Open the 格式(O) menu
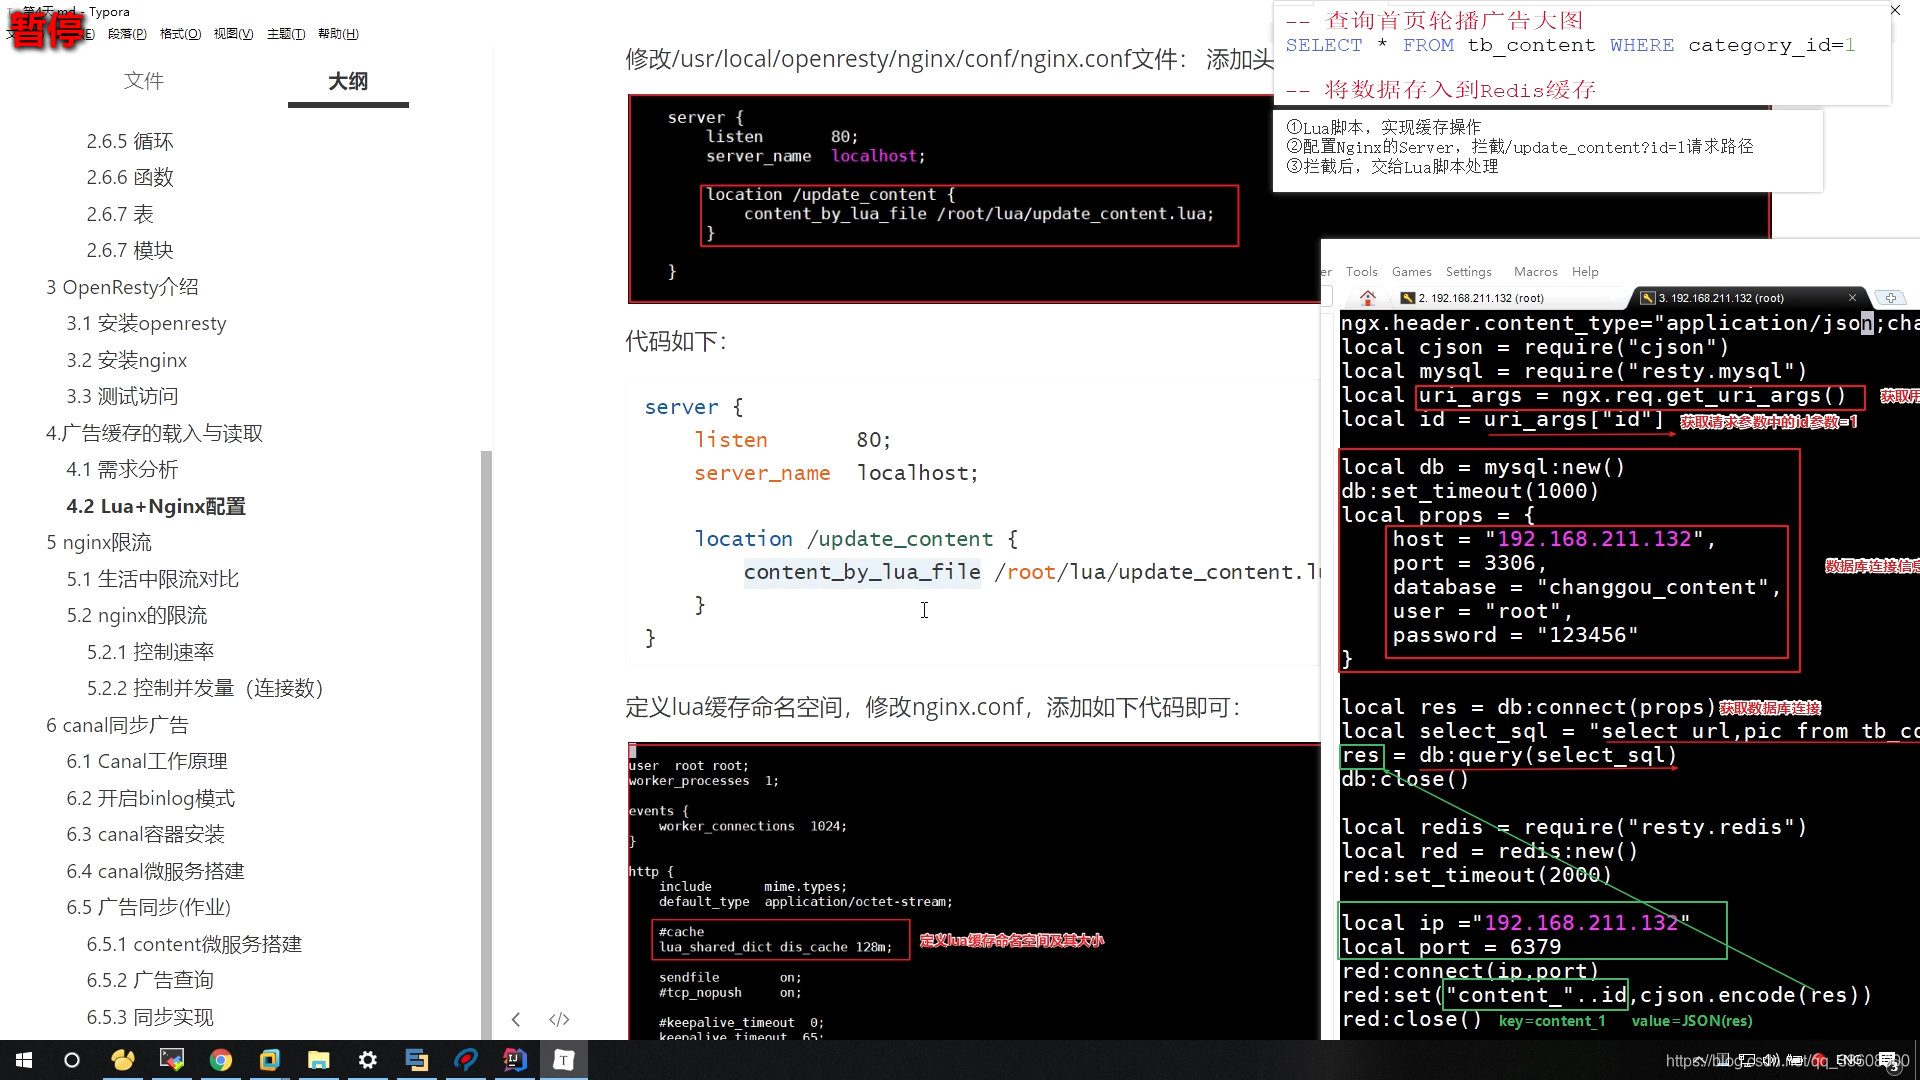The image size is (1920, 1080). 180,34
